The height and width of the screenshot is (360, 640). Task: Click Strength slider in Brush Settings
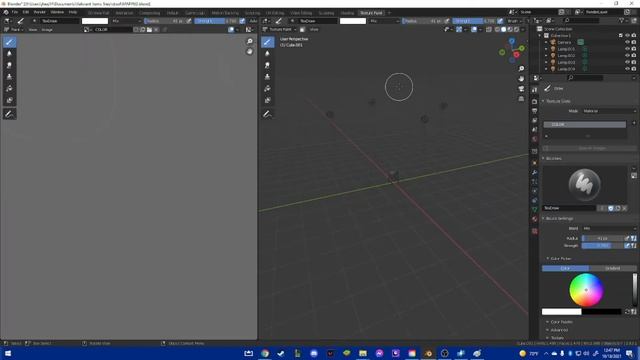pos(602,246)
